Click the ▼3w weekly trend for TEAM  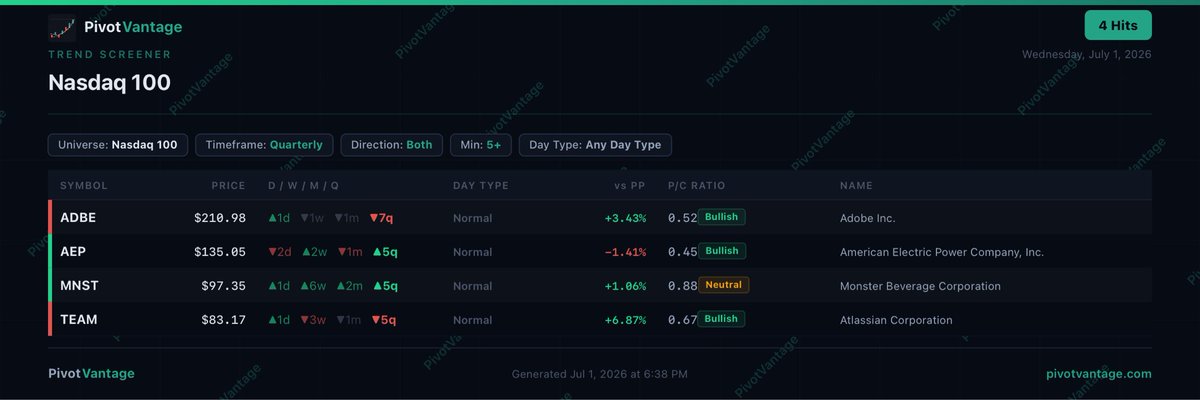[x=312, y=320]
